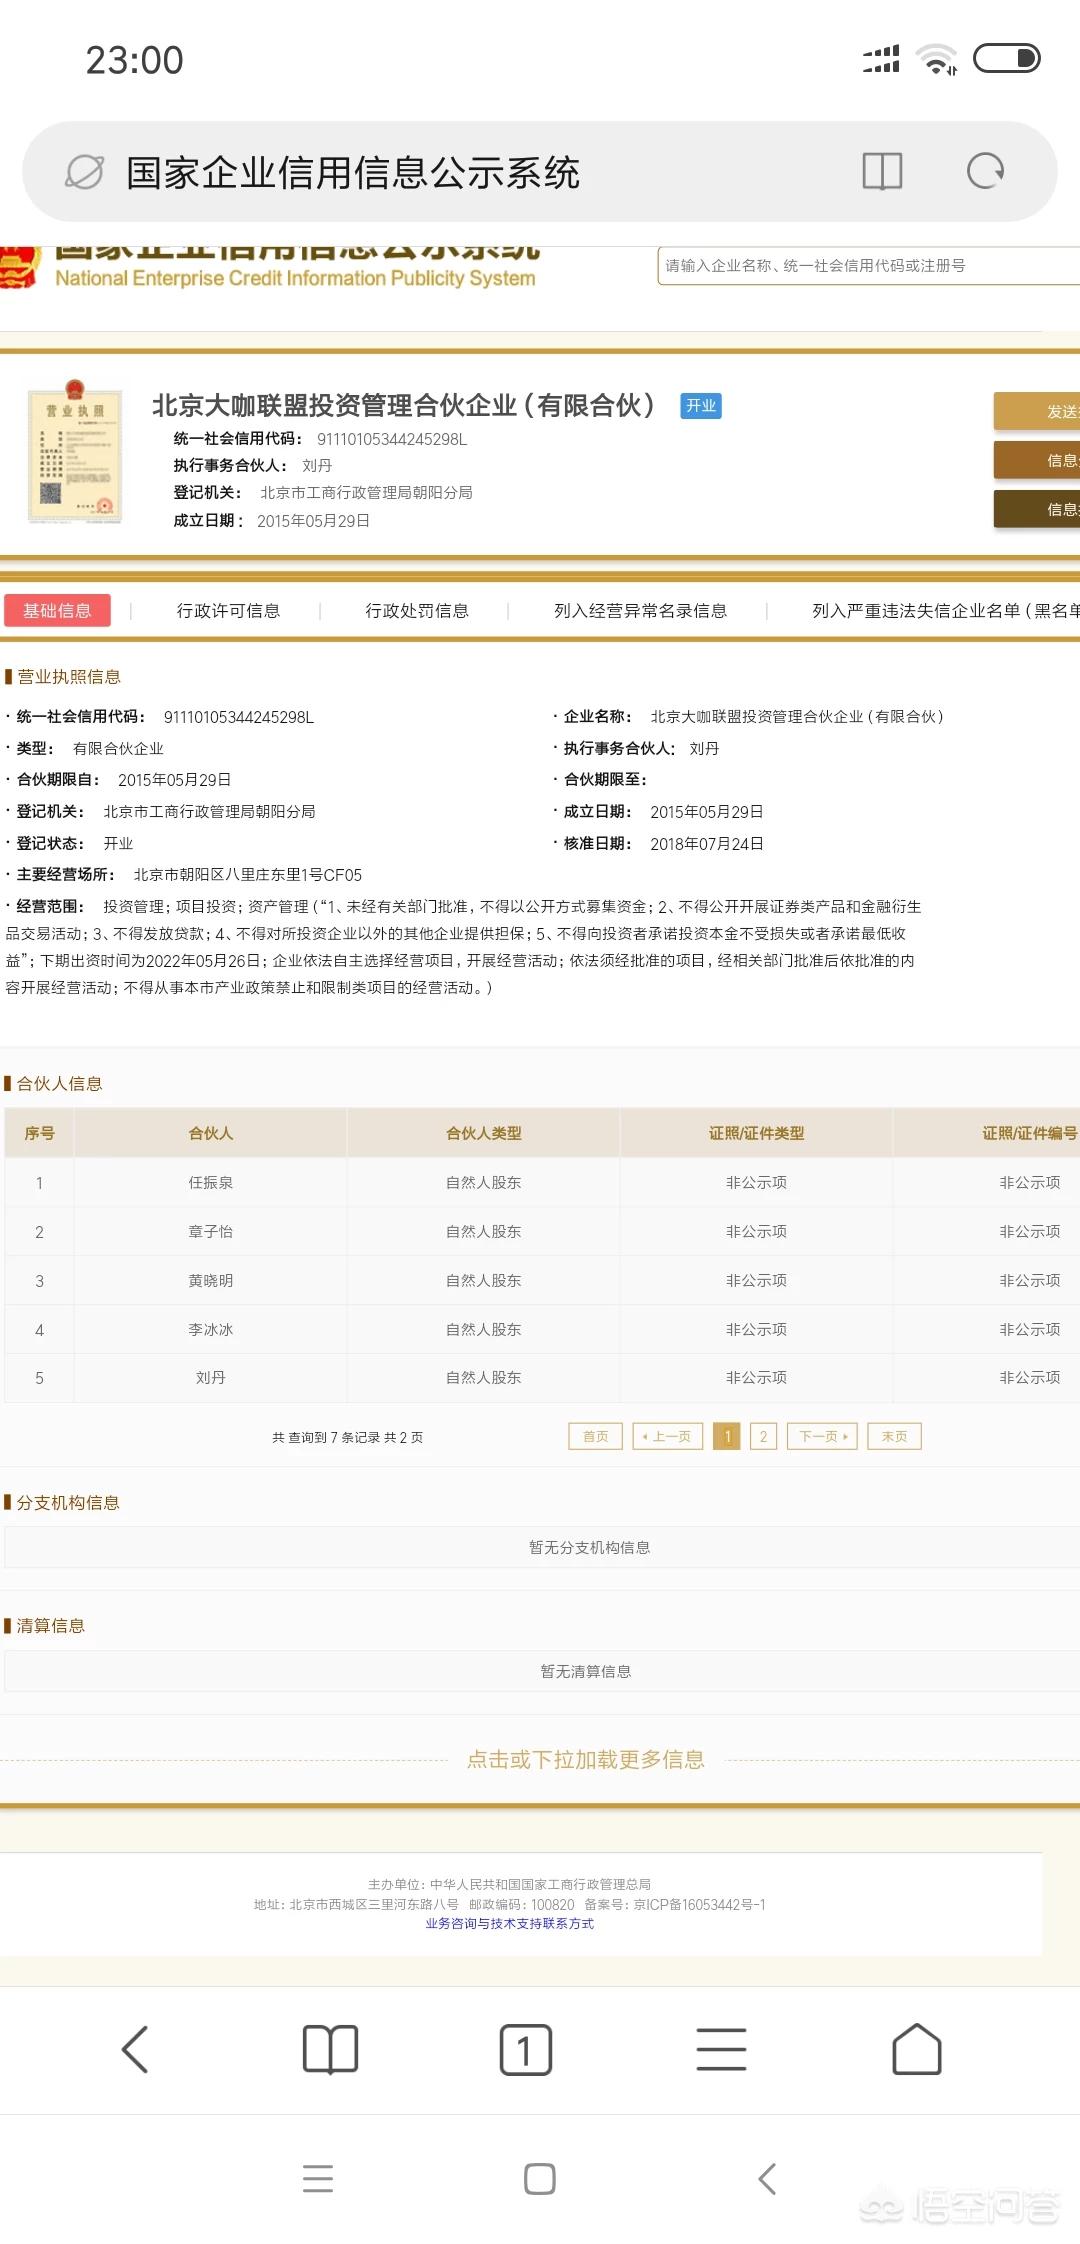The width and height of the screenshot is (1080, 2244).
Task: Click the 合伙人类型 column header
Action: (x=484, y=1133)
